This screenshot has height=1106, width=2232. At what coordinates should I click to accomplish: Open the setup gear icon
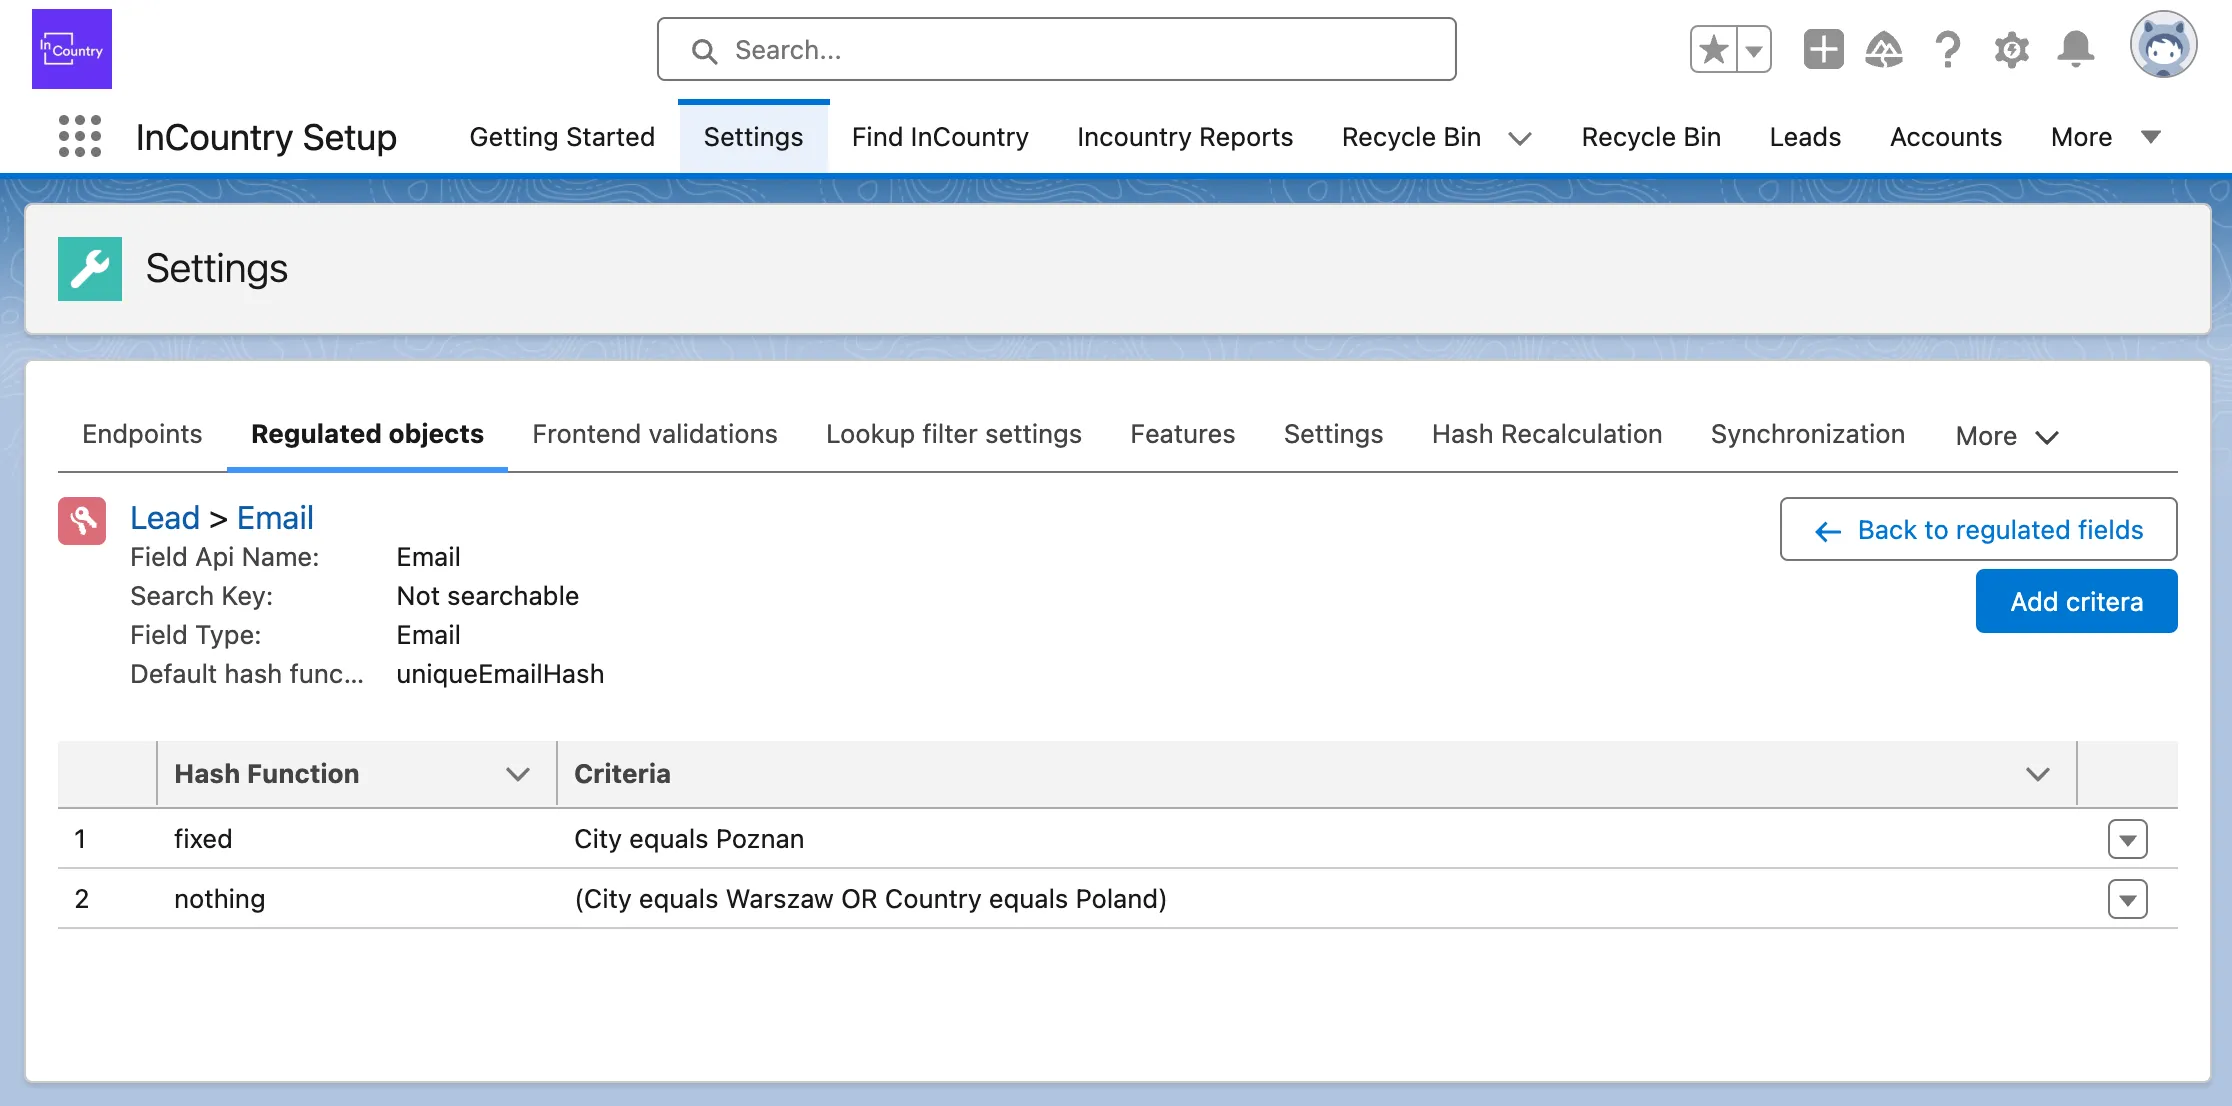pyautogui.click(x=2011, y=49)
